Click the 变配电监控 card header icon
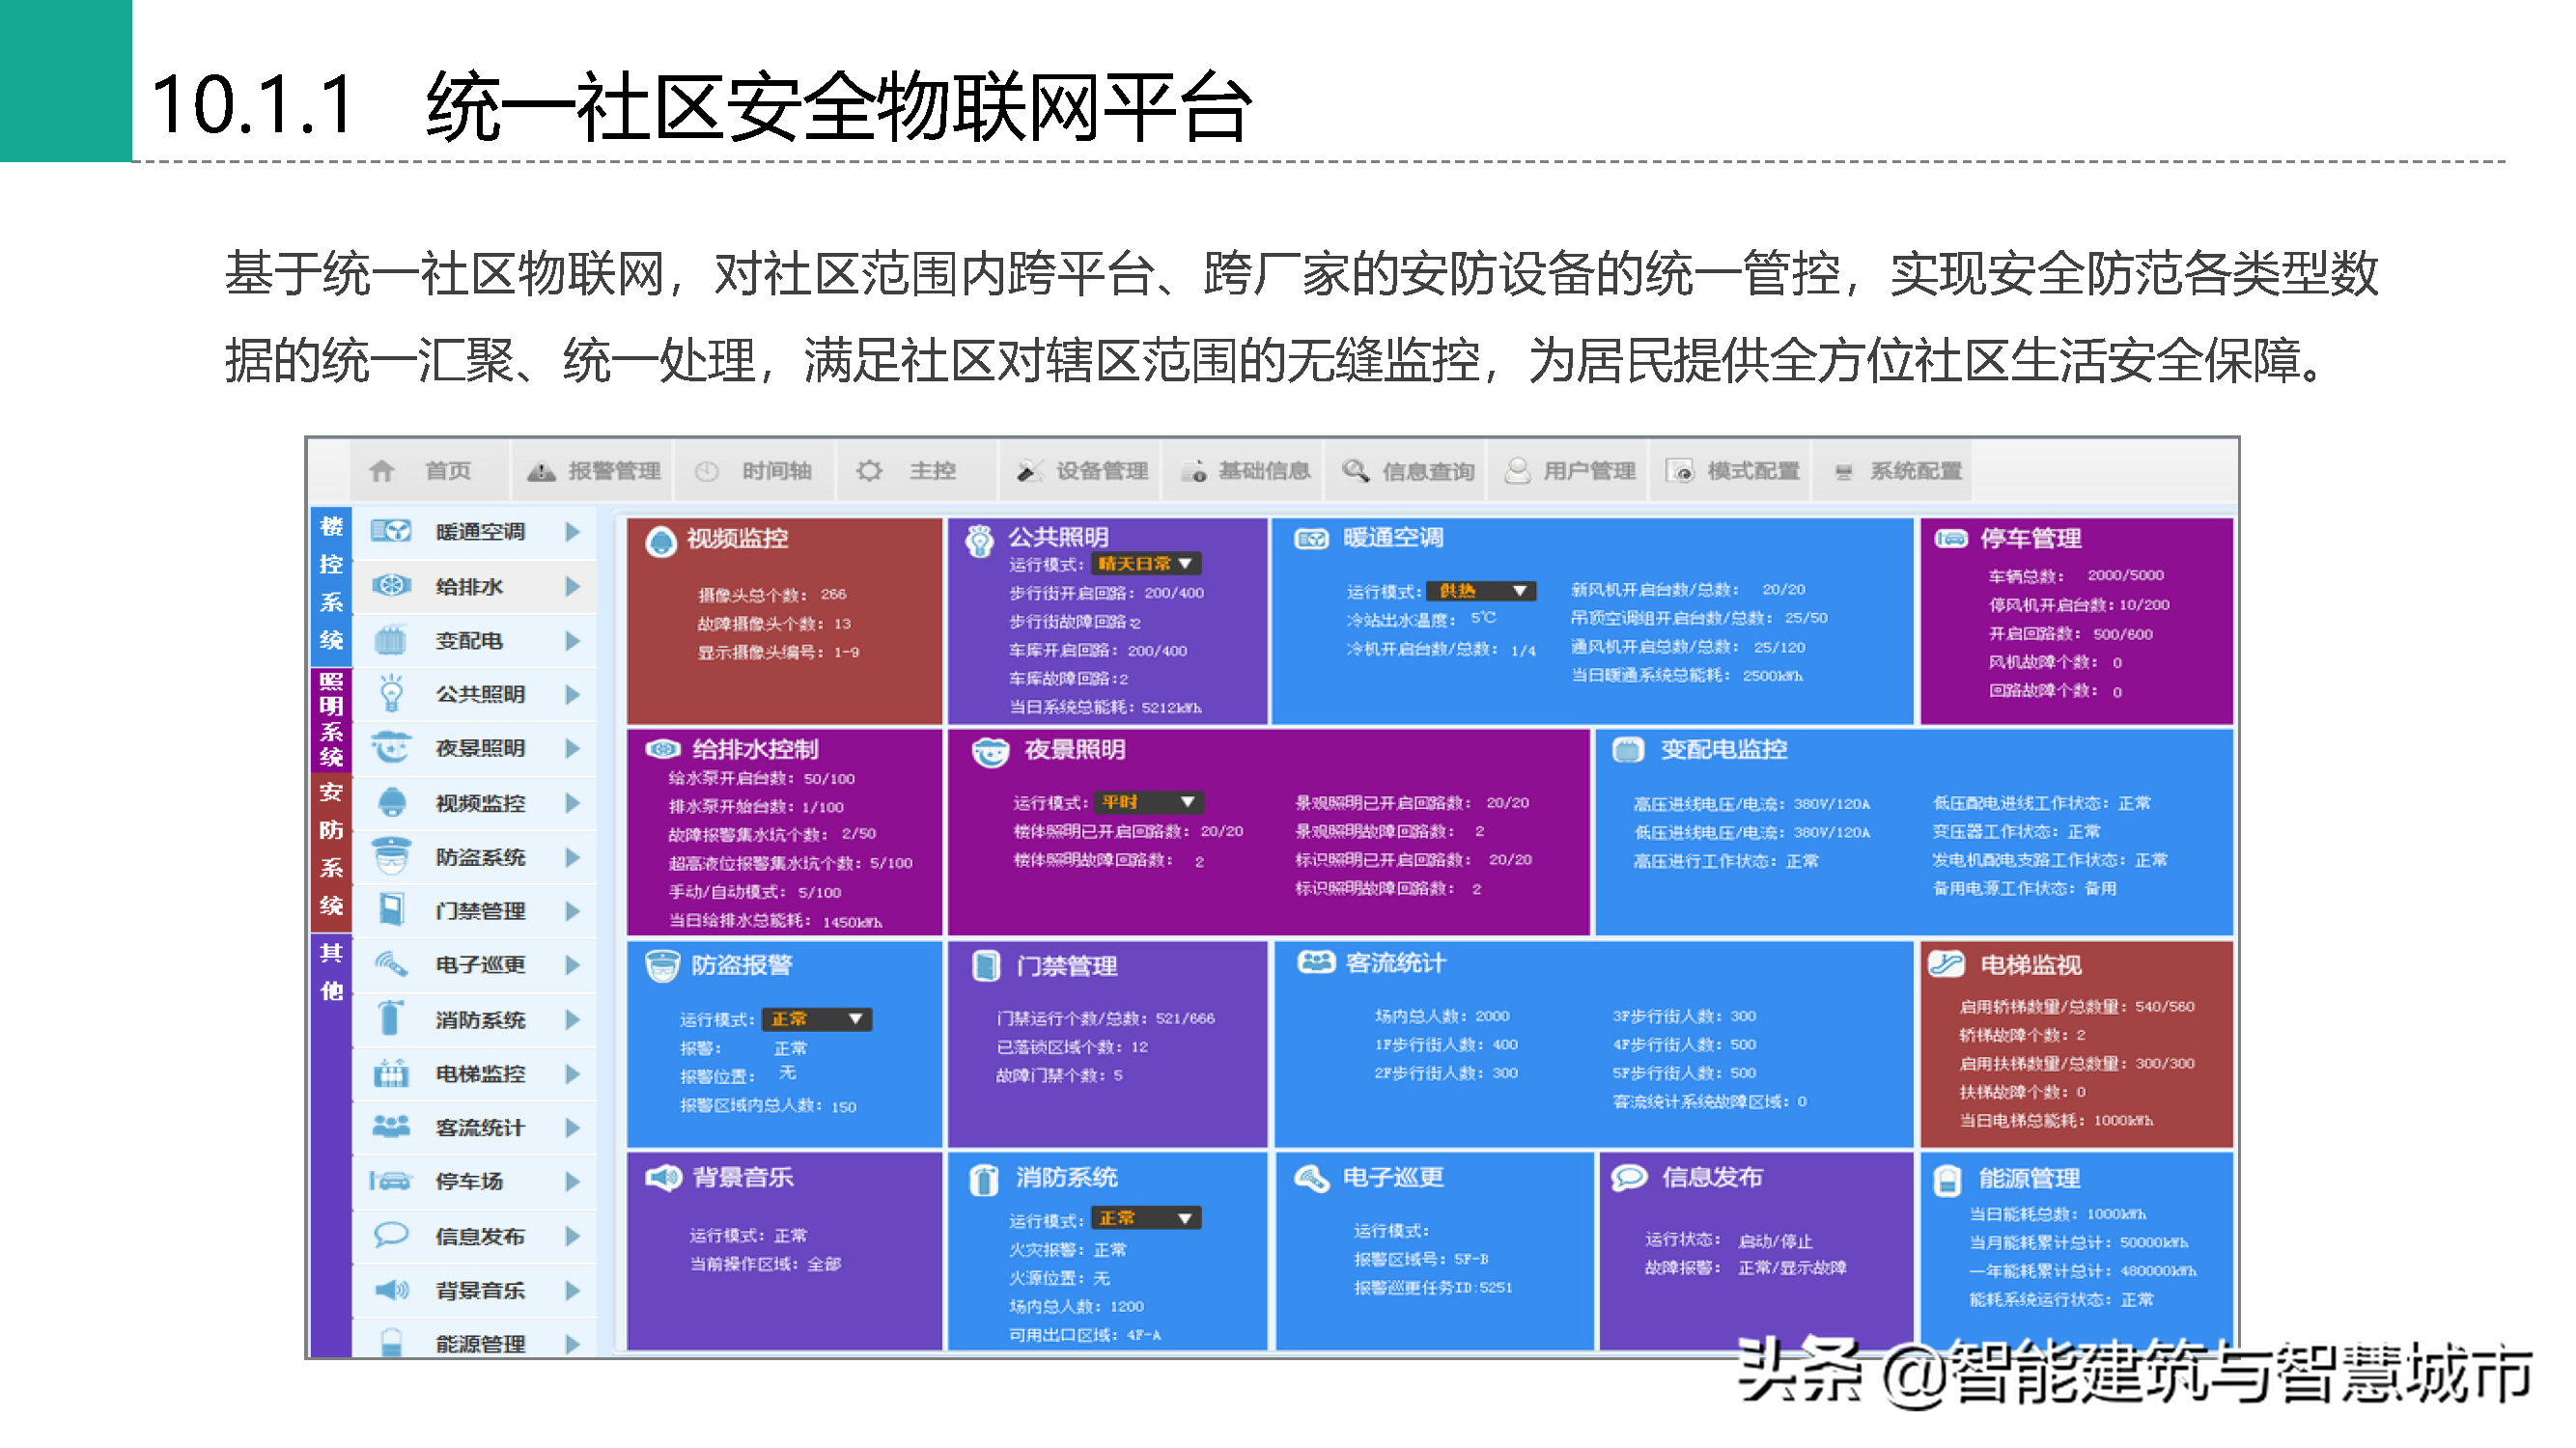This screenshot has height=1448, width=2576. 1629,750
